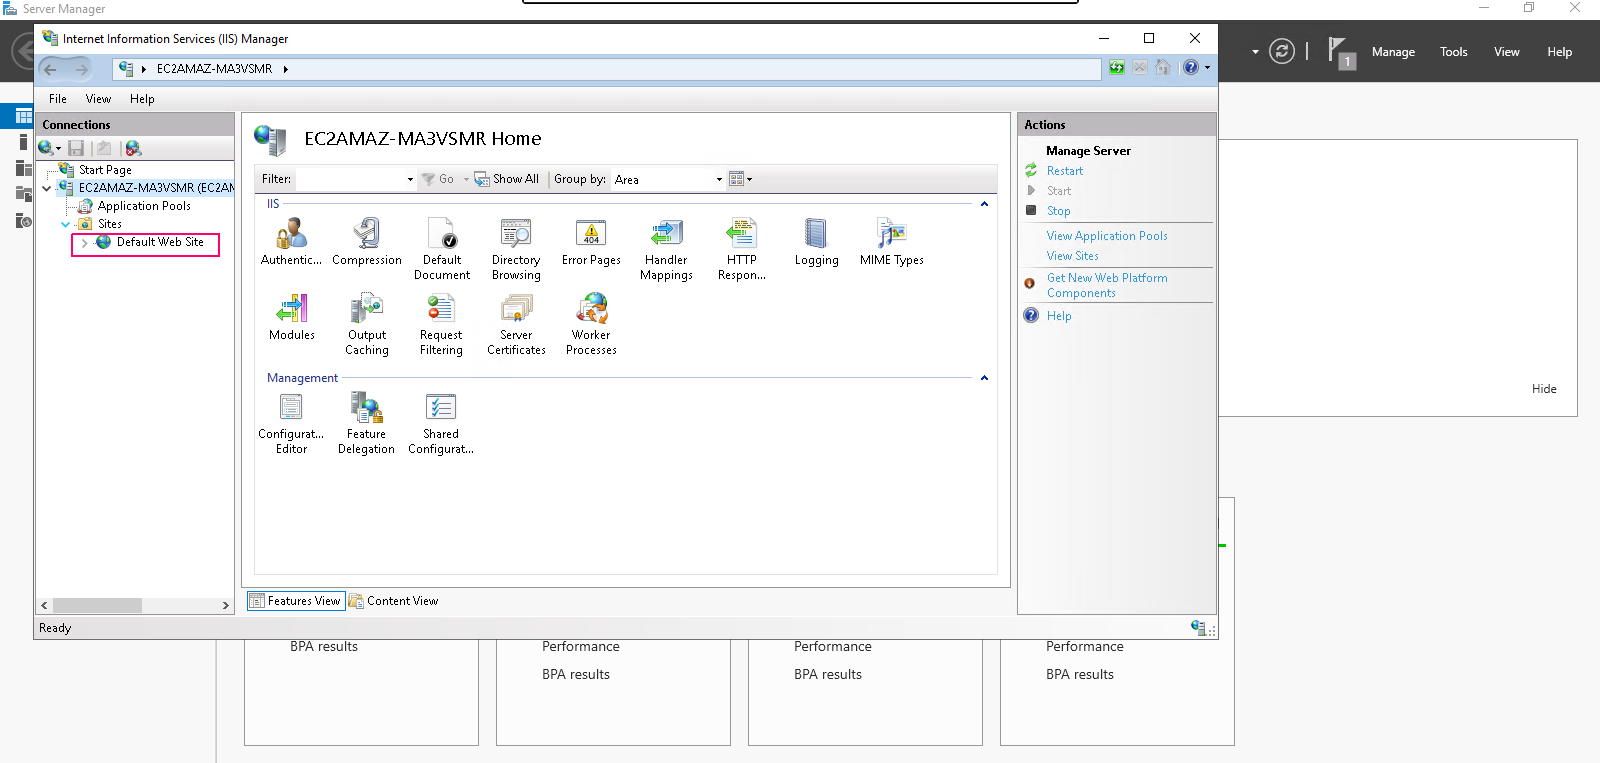Collapse the IIS section group

(x=984, y=204)
